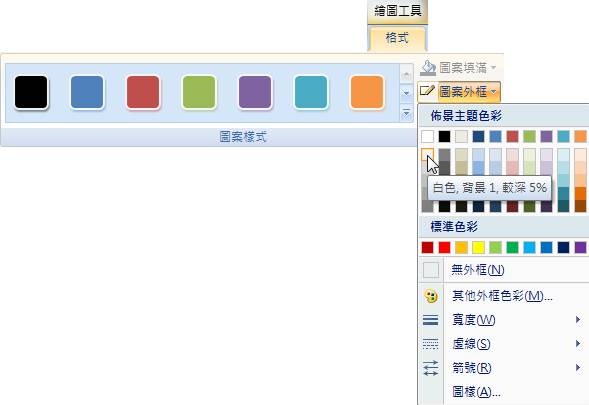Click the 繪圖工具 contextual tab header
589x405 pixels.
pyautogui.click(x=397, y=11)
